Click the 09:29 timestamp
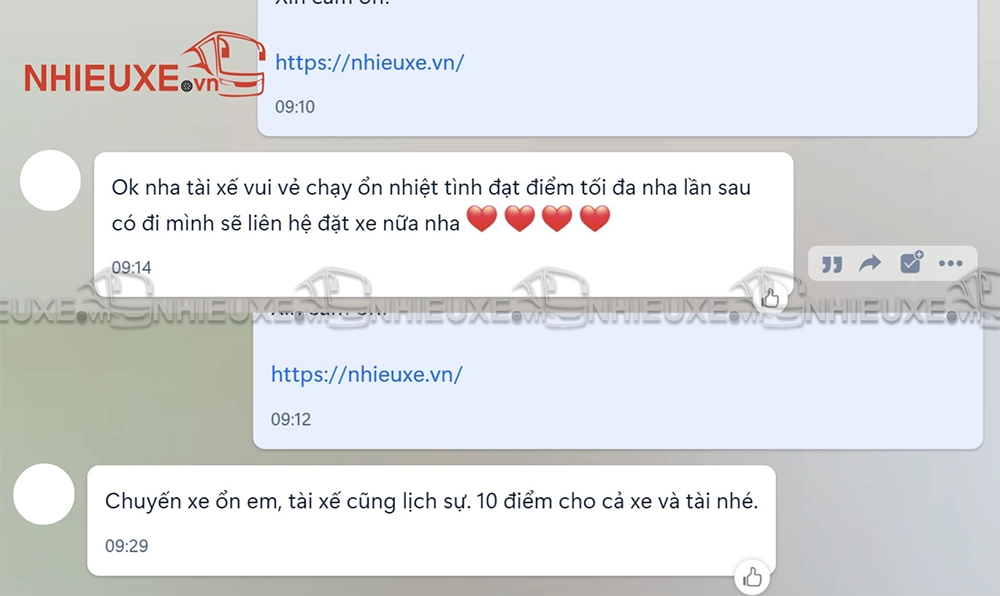1000x596 pixels. point(126,546)
